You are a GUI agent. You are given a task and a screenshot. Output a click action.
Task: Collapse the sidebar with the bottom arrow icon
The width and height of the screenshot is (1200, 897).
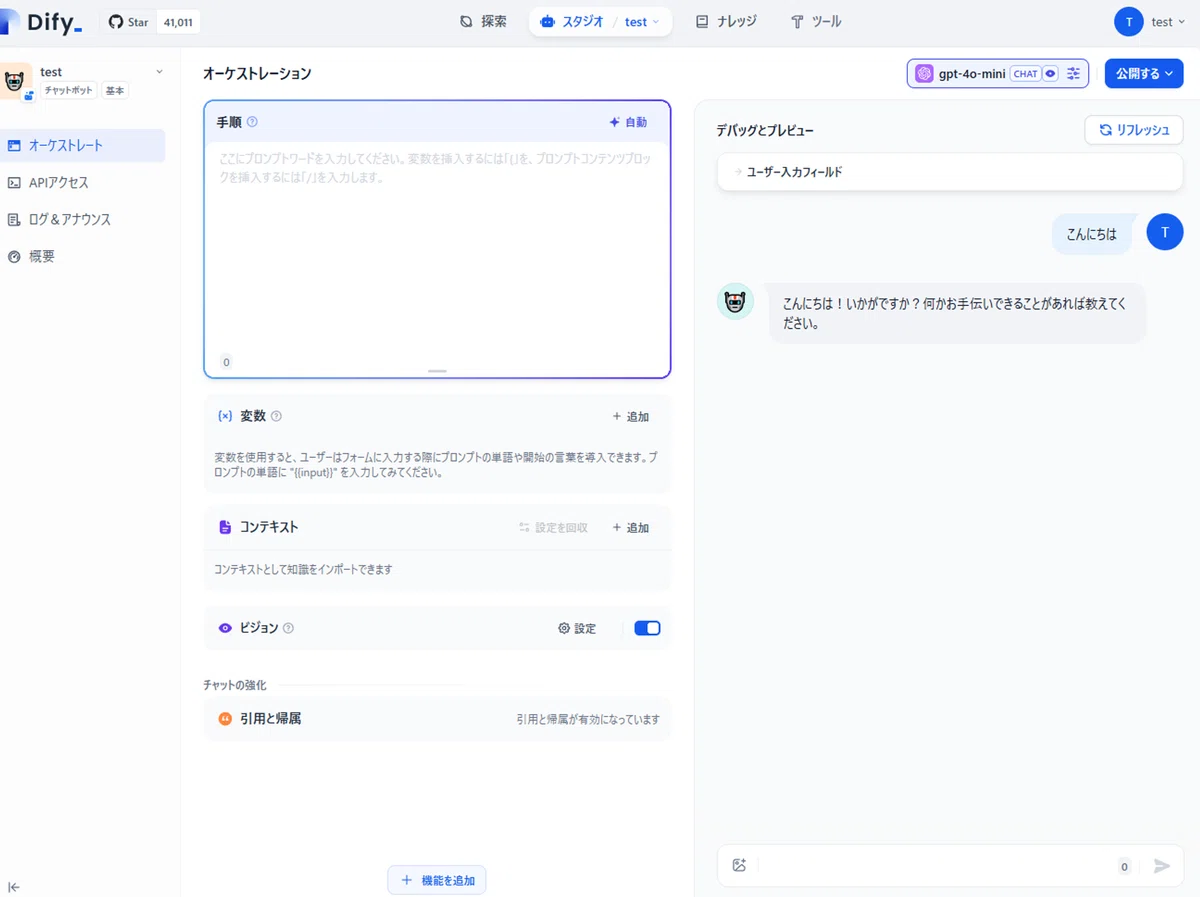[x=14, y=886]
